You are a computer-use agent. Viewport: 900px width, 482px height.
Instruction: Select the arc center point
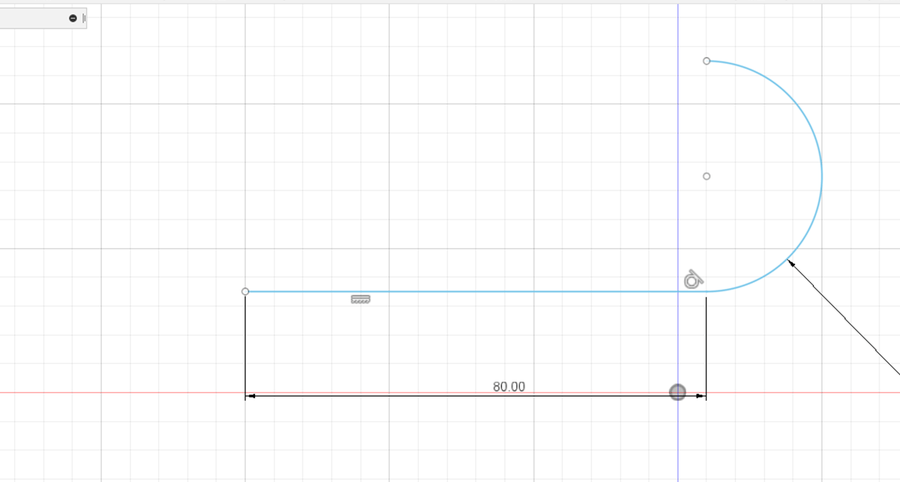pyautogui.click(x=707, y=176)
